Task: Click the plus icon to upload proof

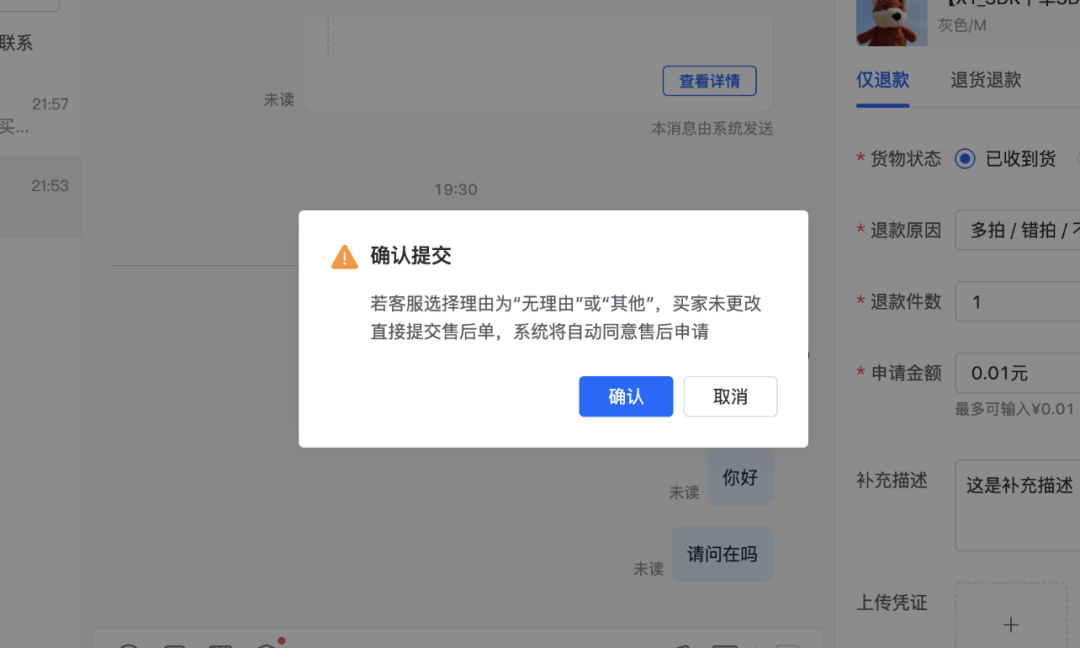Action: (x=1010, y=625)
